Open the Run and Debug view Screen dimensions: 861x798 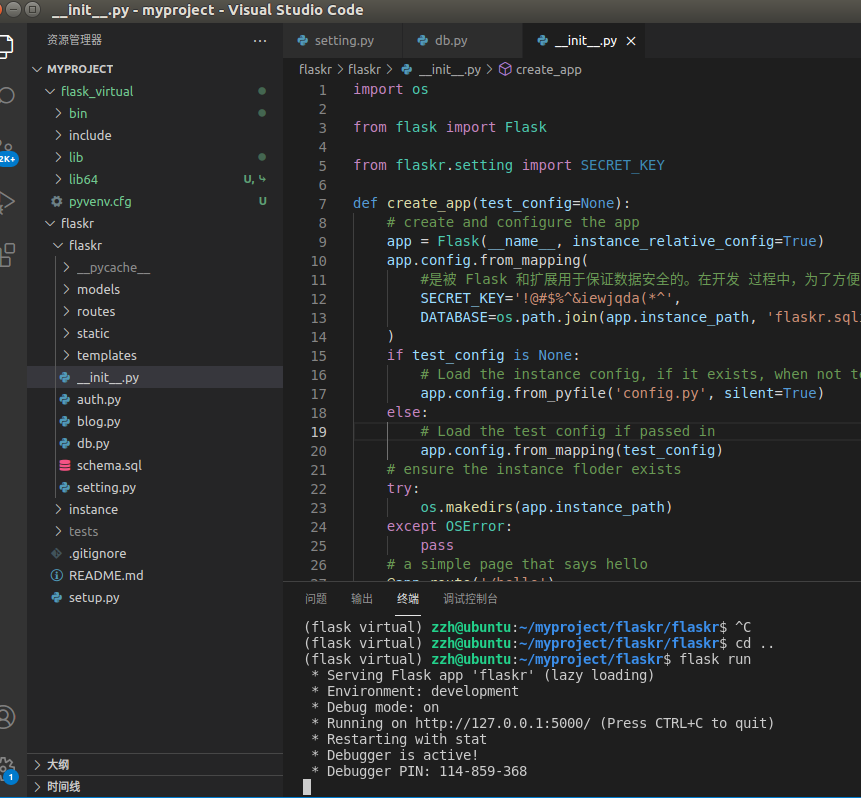(7, 202)
